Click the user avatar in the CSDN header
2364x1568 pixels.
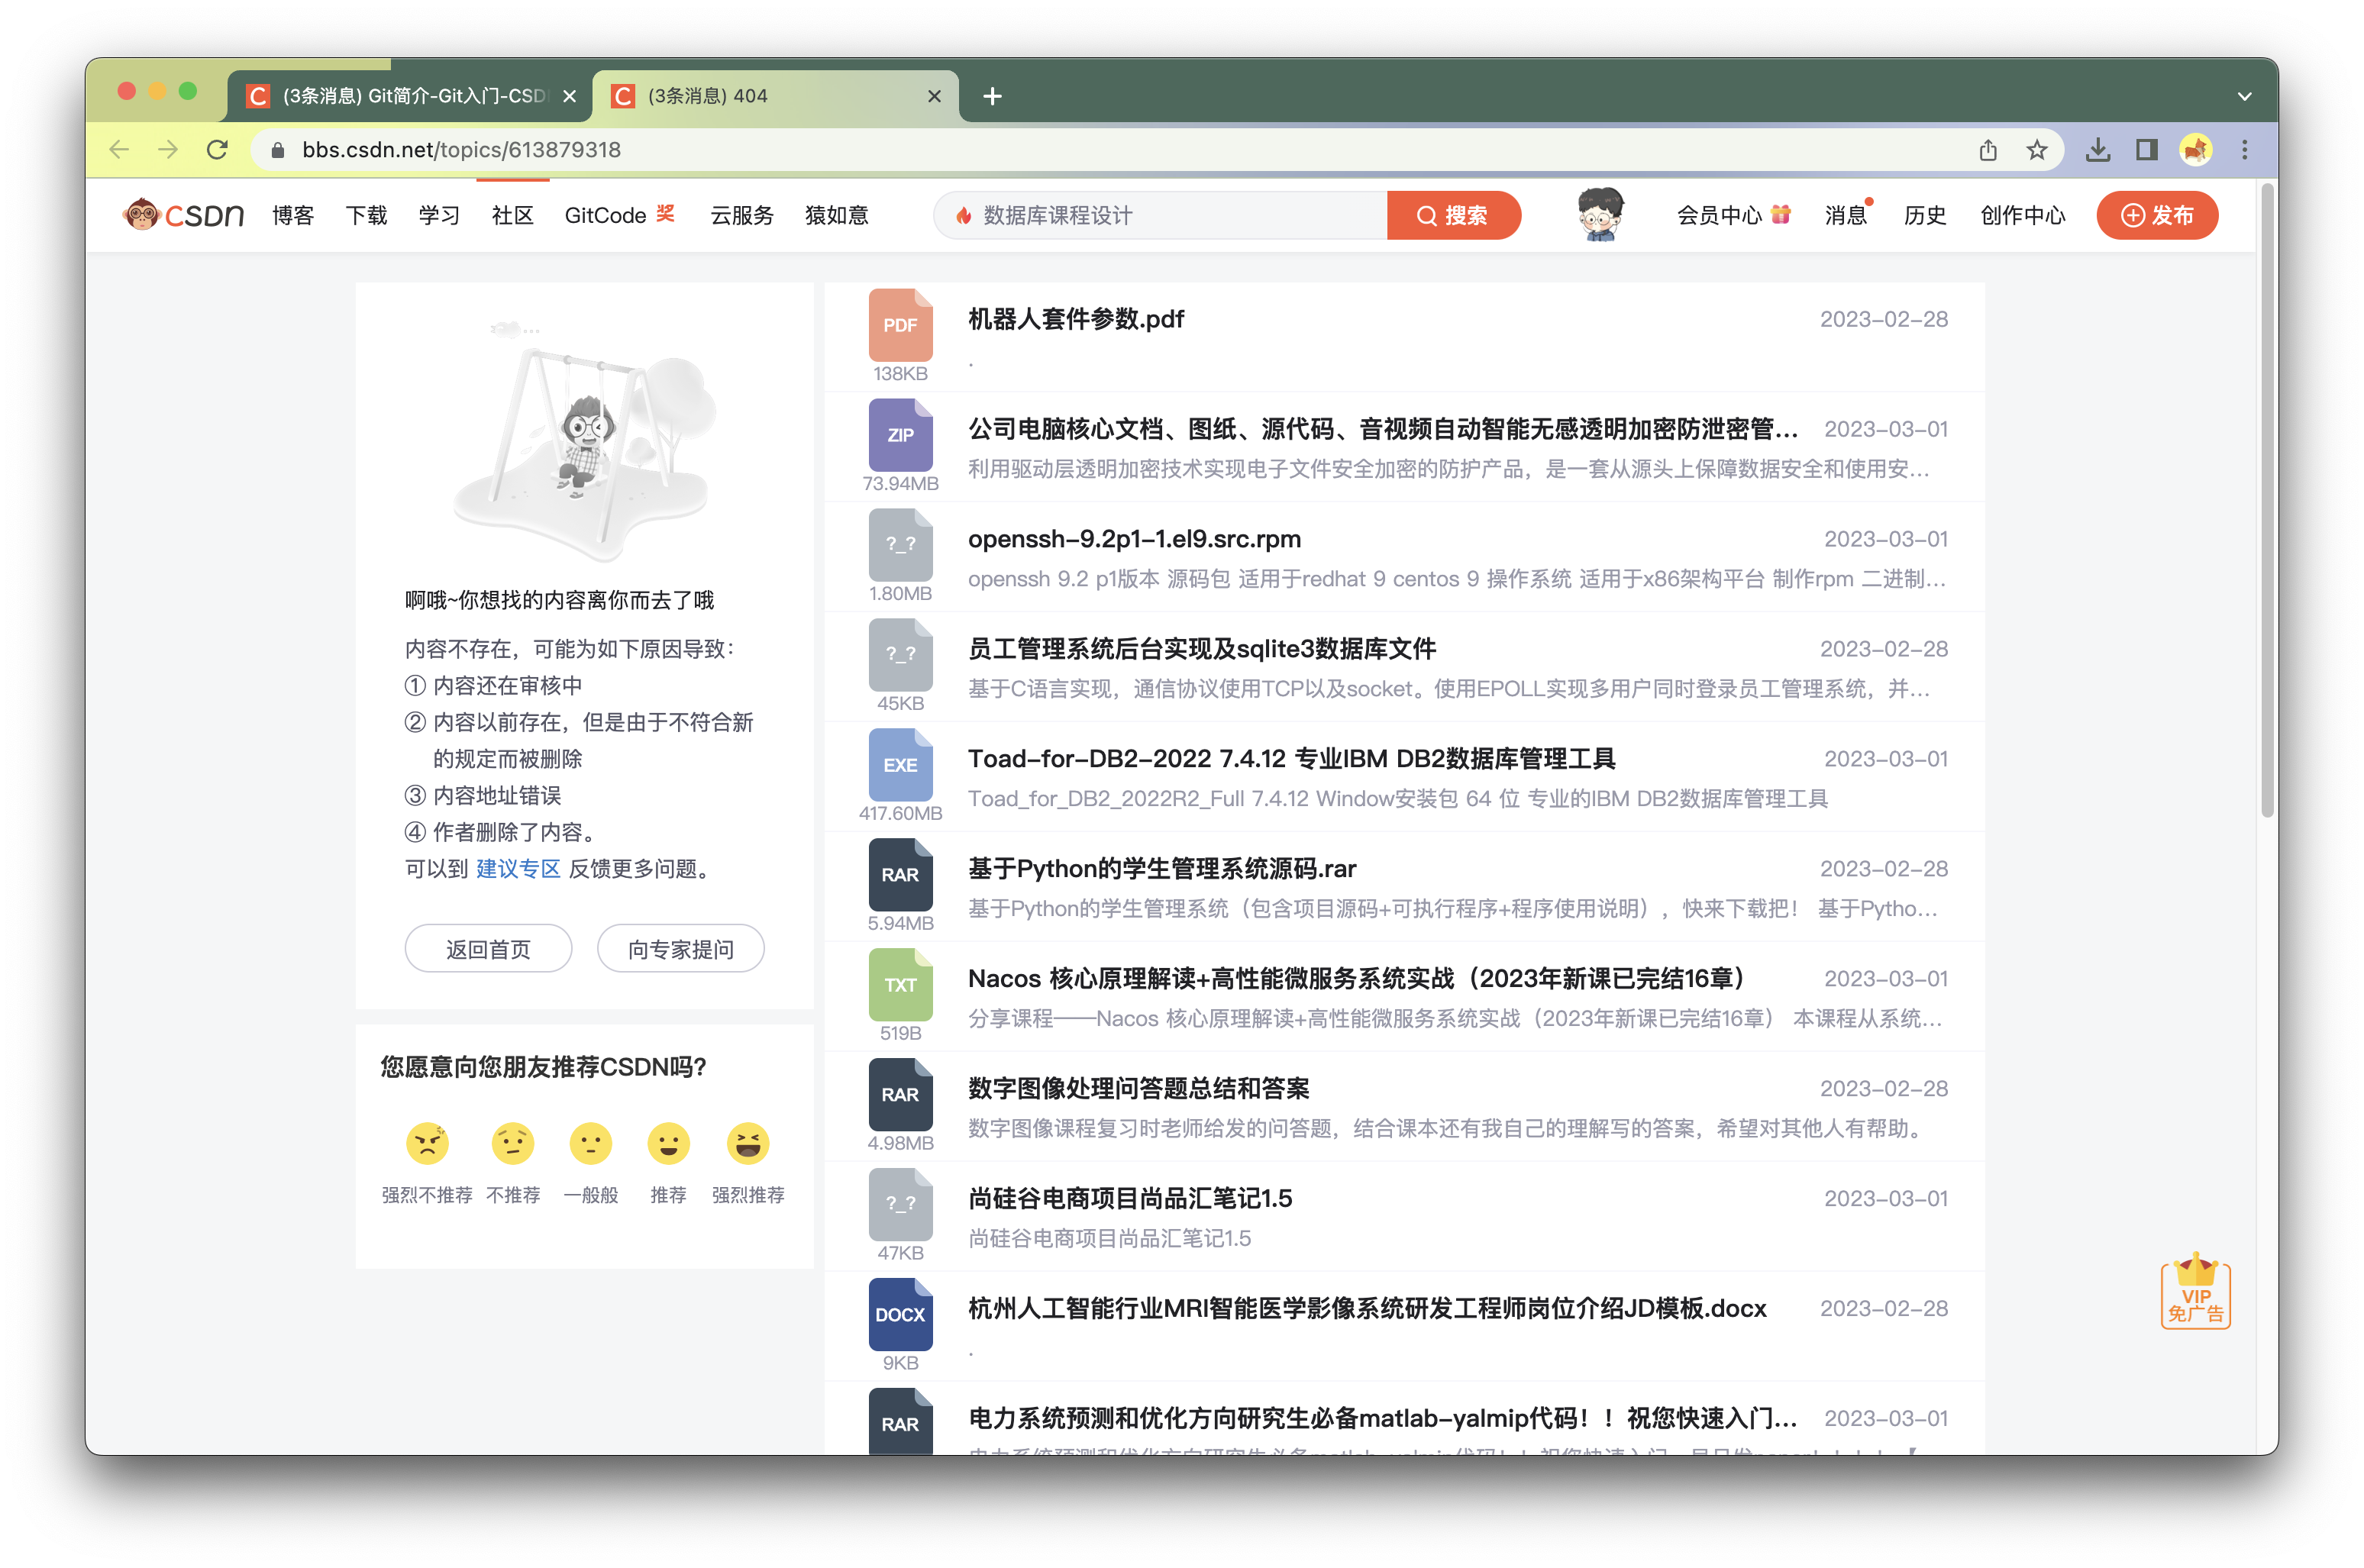click(x=1600, y=214)
